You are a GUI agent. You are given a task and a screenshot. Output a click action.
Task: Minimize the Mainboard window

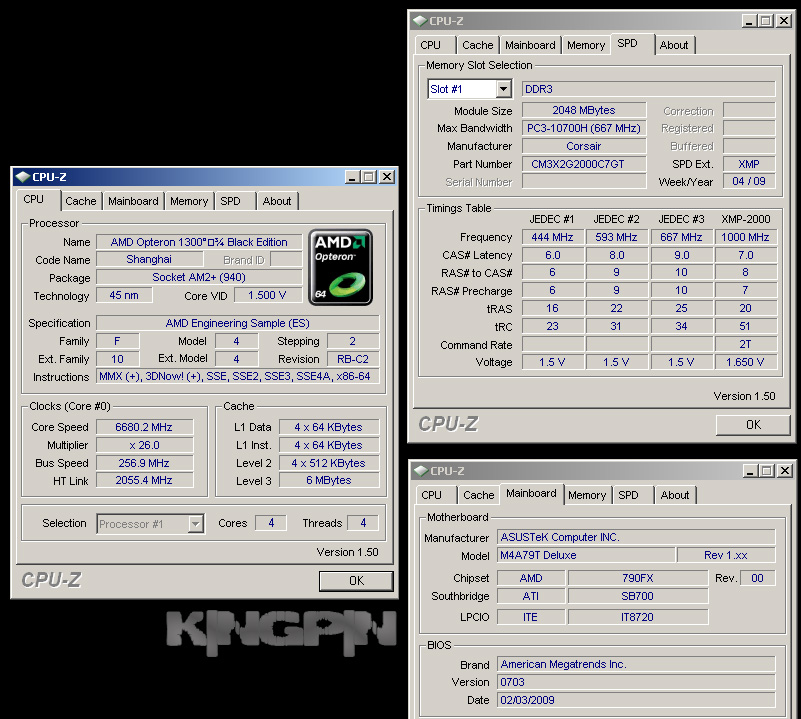click(750, 471)
